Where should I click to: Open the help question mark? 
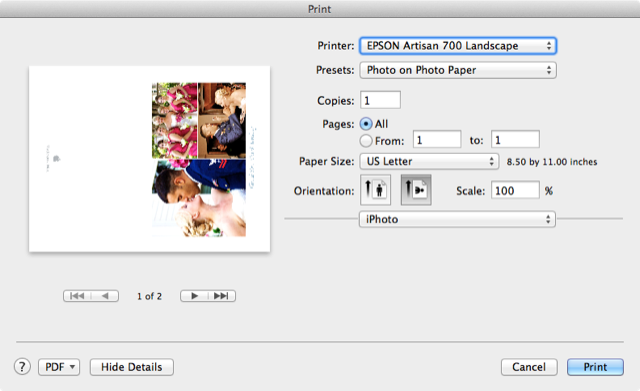coord(22,367)
